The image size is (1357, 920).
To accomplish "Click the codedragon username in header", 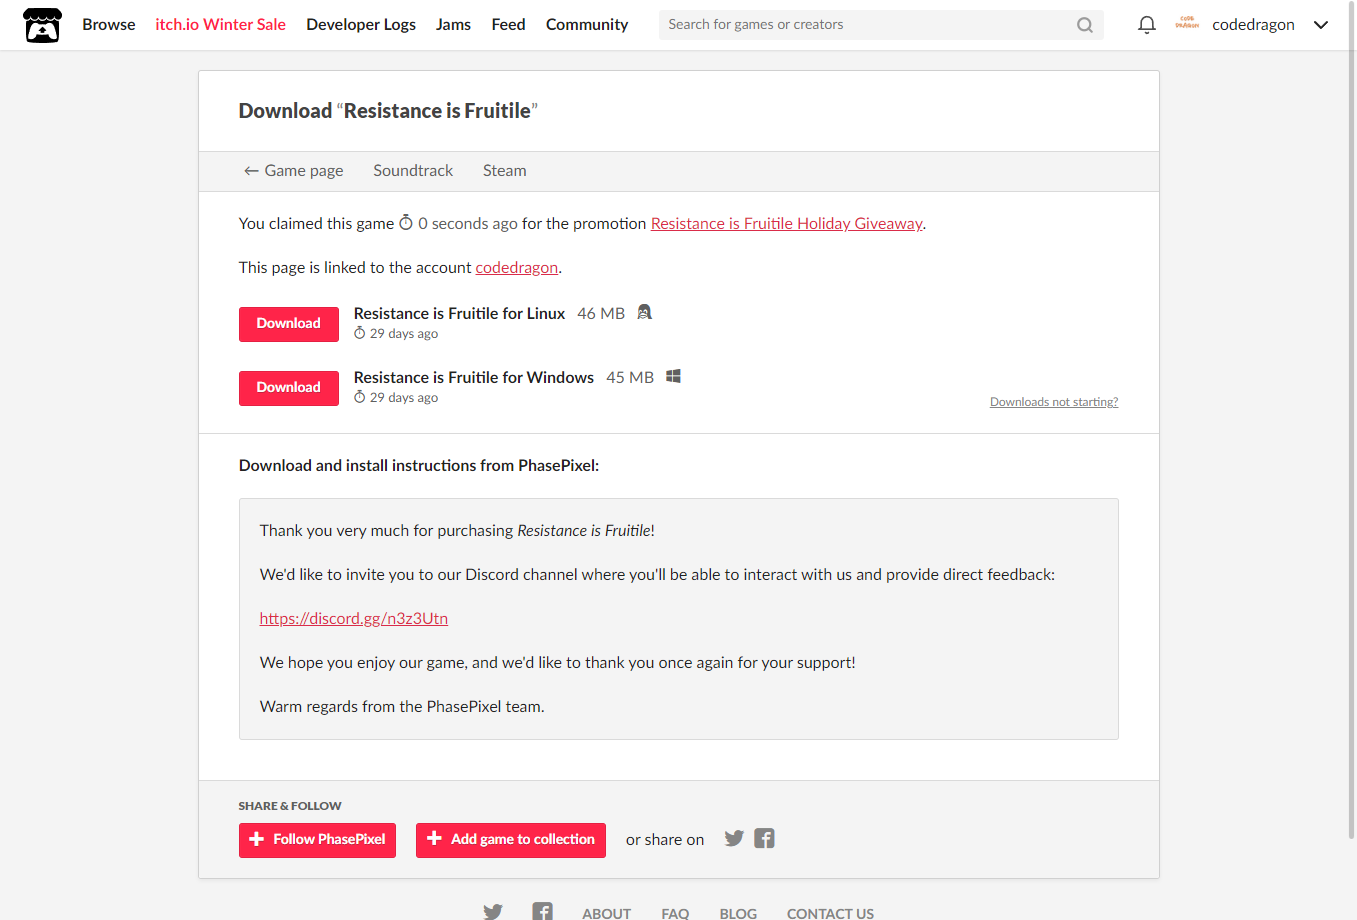I will 1253,24.
